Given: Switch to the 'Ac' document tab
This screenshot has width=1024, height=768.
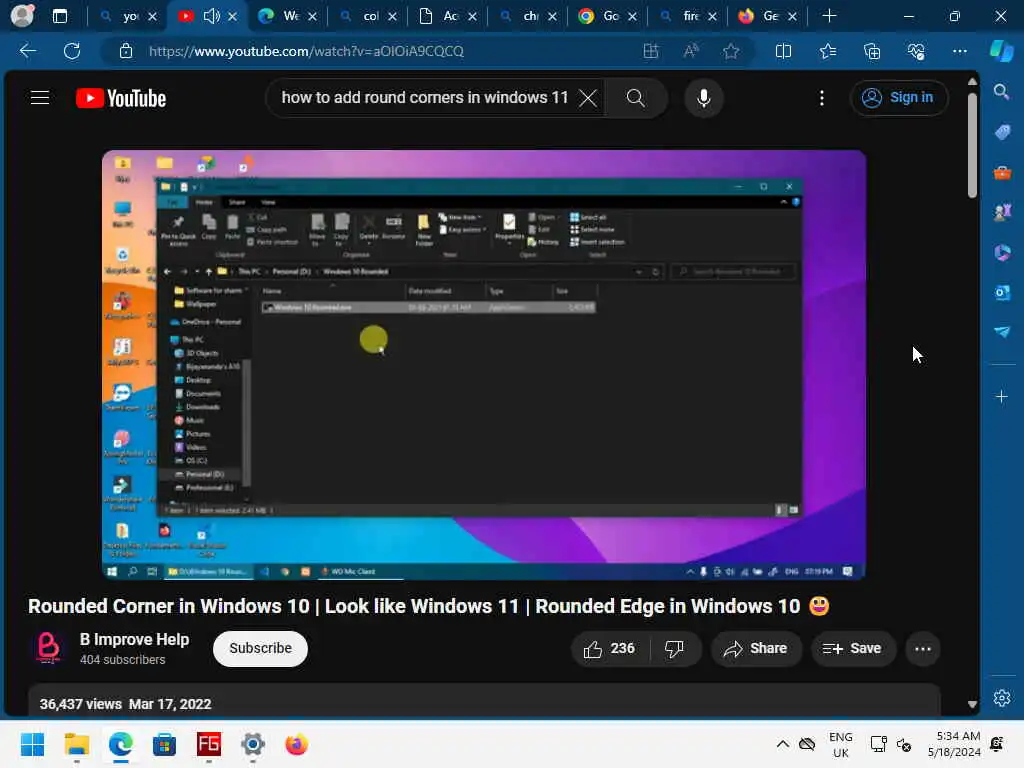Looking at the screenshot, I should (x=447, y=16).
